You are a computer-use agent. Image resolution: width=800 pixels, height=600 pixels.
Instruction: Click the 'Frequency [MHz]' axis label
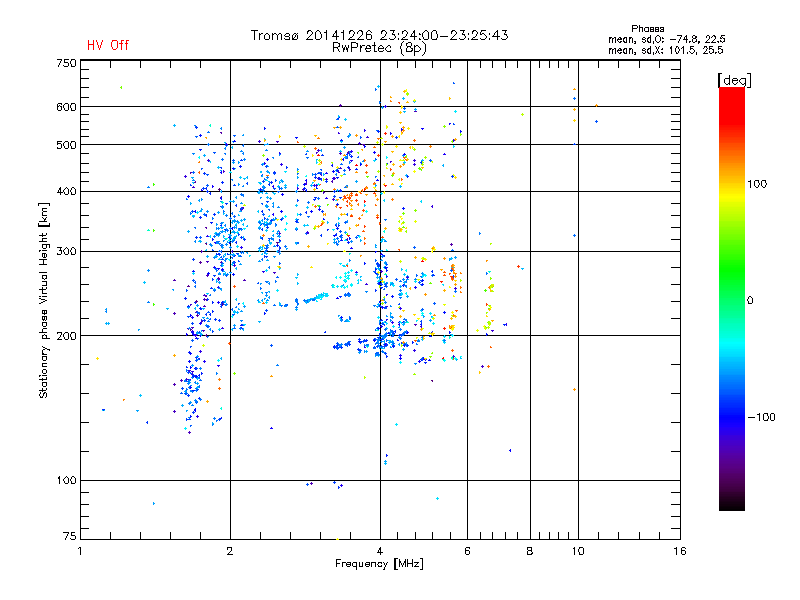pyautogui.click(x=379, y=564)
